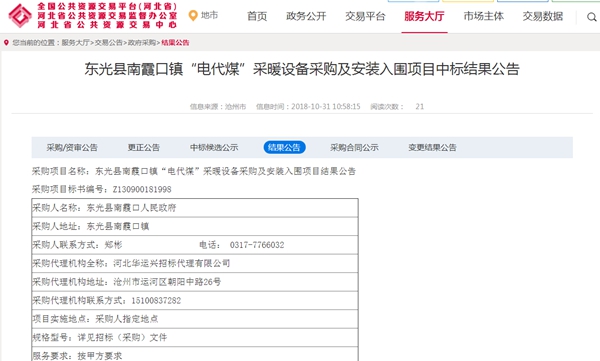Viewport: 600px width, 361px height.
Task: Open the 地市 city selector
Action: 209,15
